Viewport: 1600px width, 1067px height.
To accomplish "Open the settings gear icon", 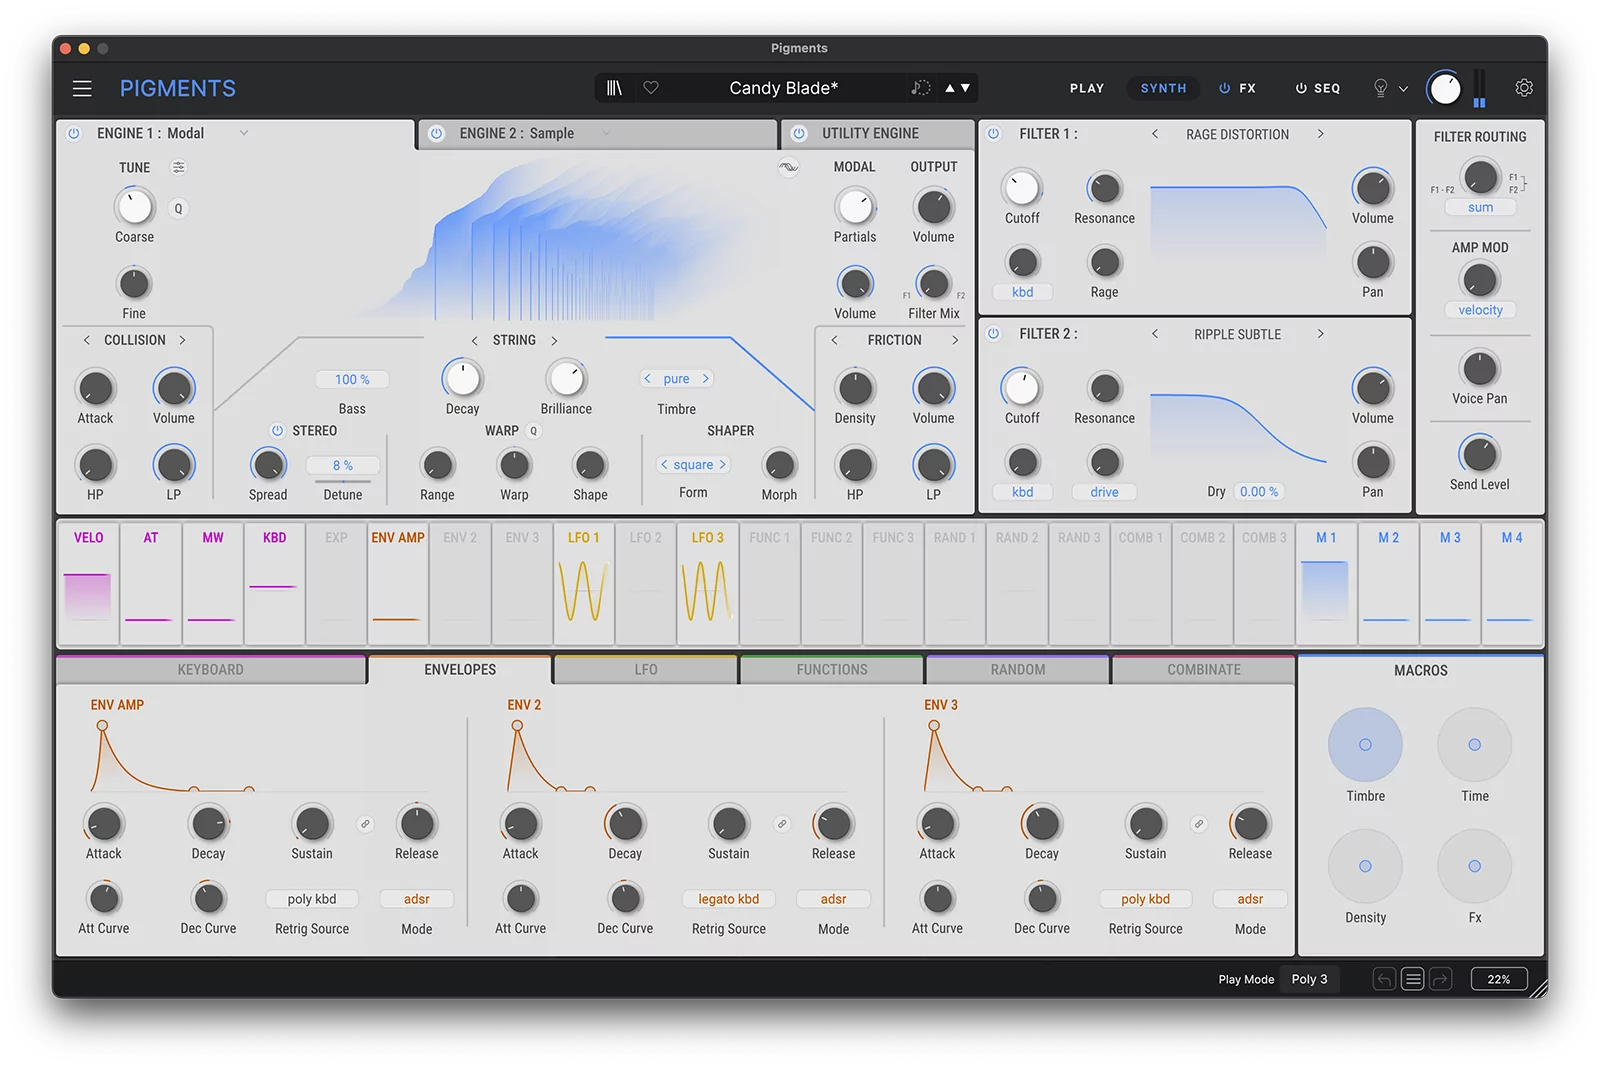I will pos(1523,88).
